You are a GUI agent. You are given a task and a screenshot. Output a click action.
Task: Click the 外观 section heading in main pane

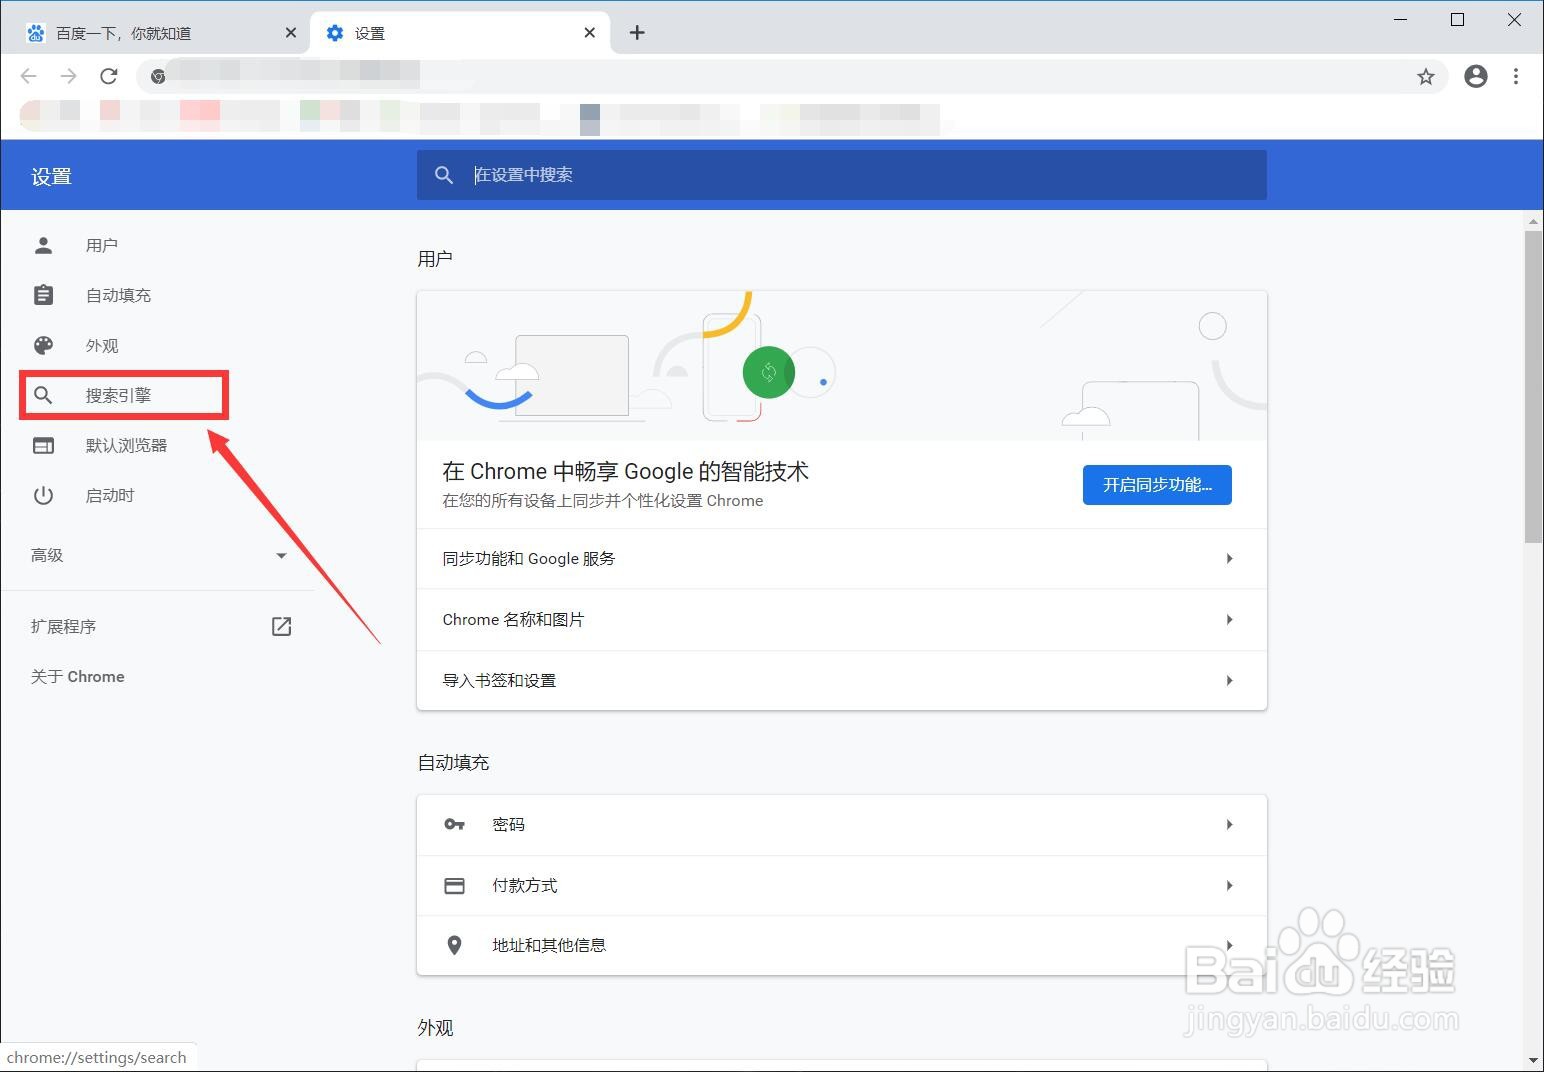tap(436, 1028)
